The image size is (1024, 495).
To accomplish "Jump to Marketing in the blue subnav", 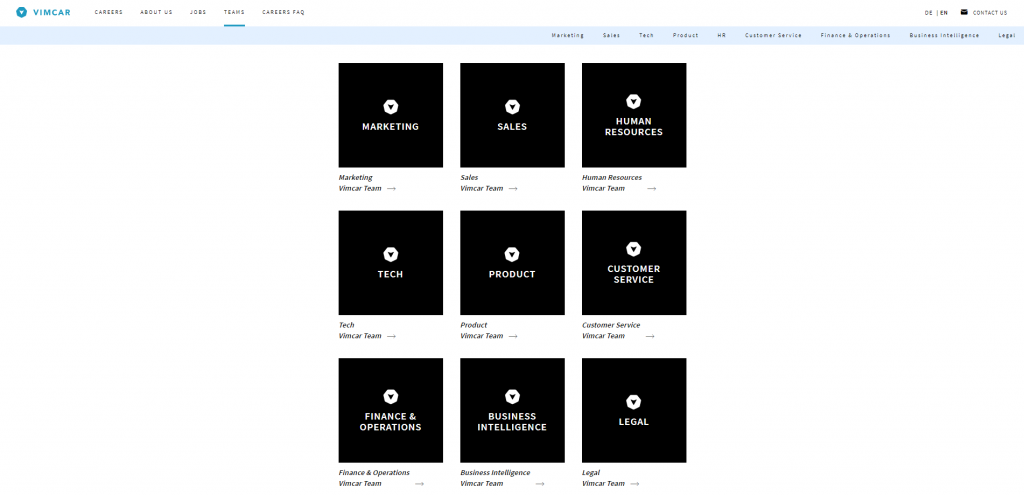I will [568, 35].
